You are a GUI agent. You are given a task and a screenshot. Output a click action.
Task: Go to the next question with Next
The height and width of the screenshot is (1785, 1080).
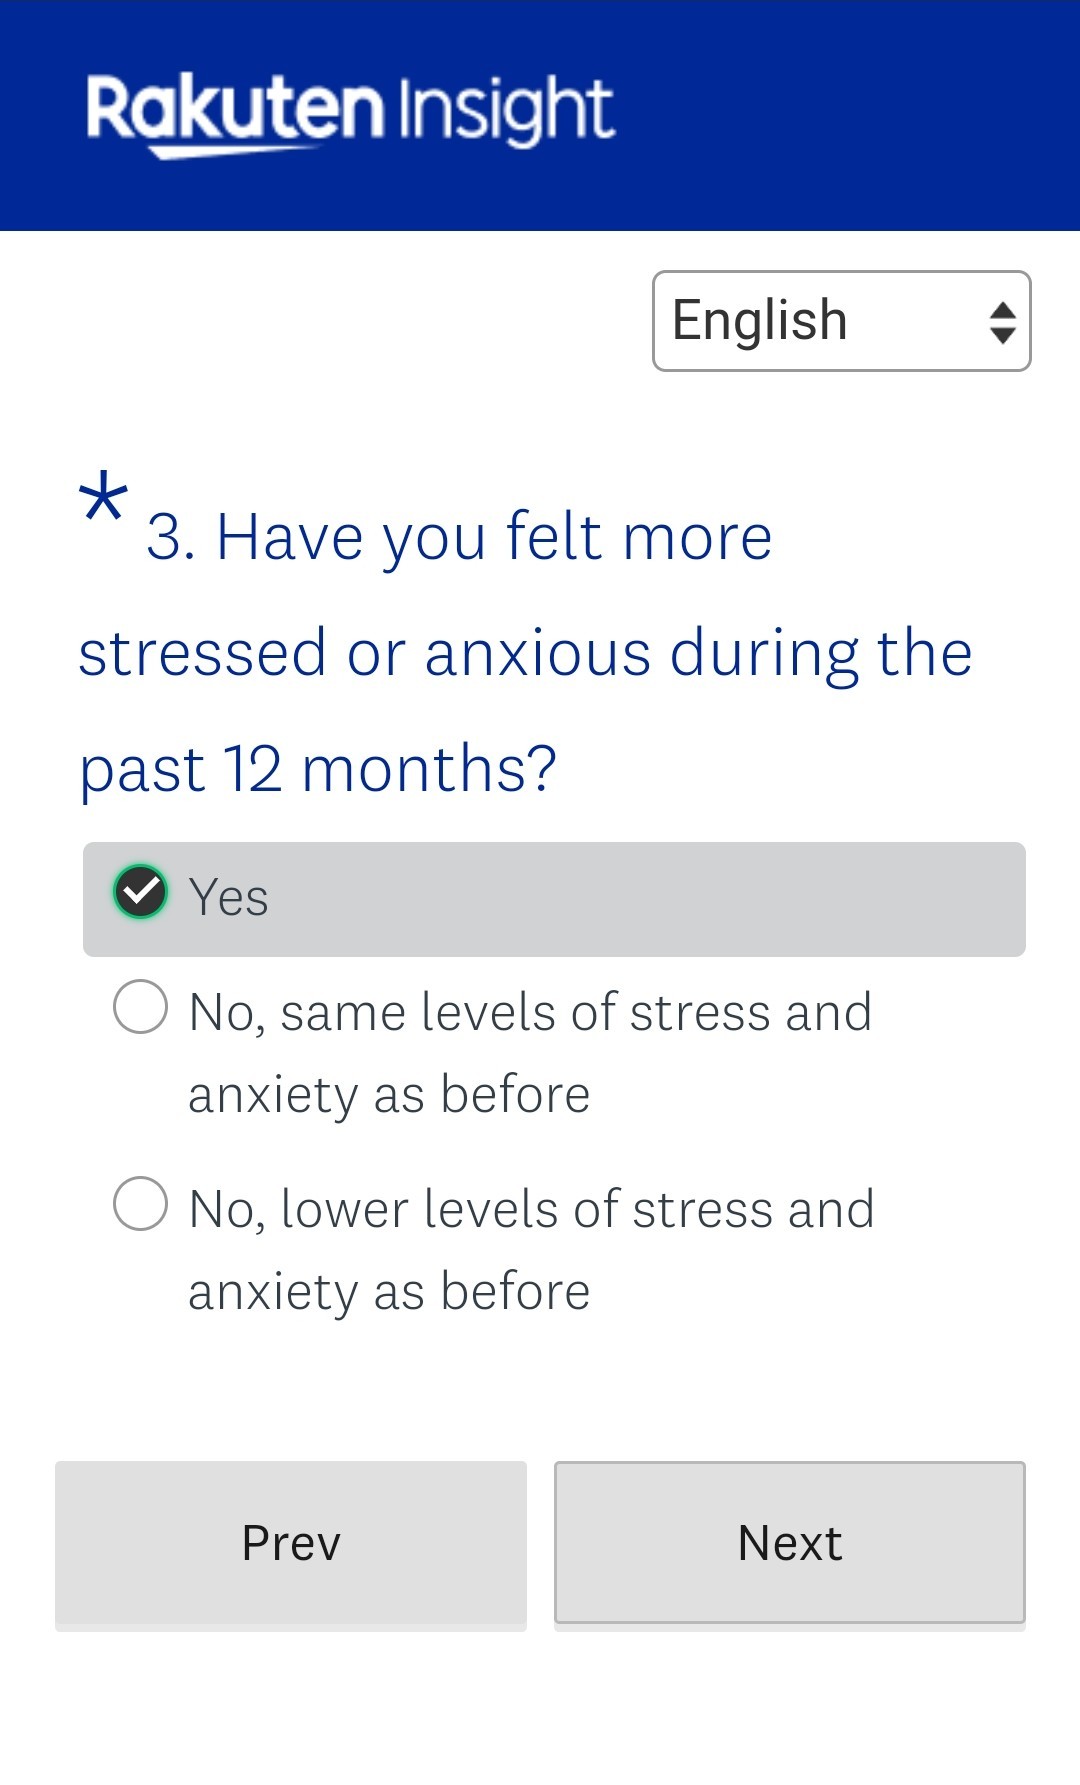(790, 1542)
